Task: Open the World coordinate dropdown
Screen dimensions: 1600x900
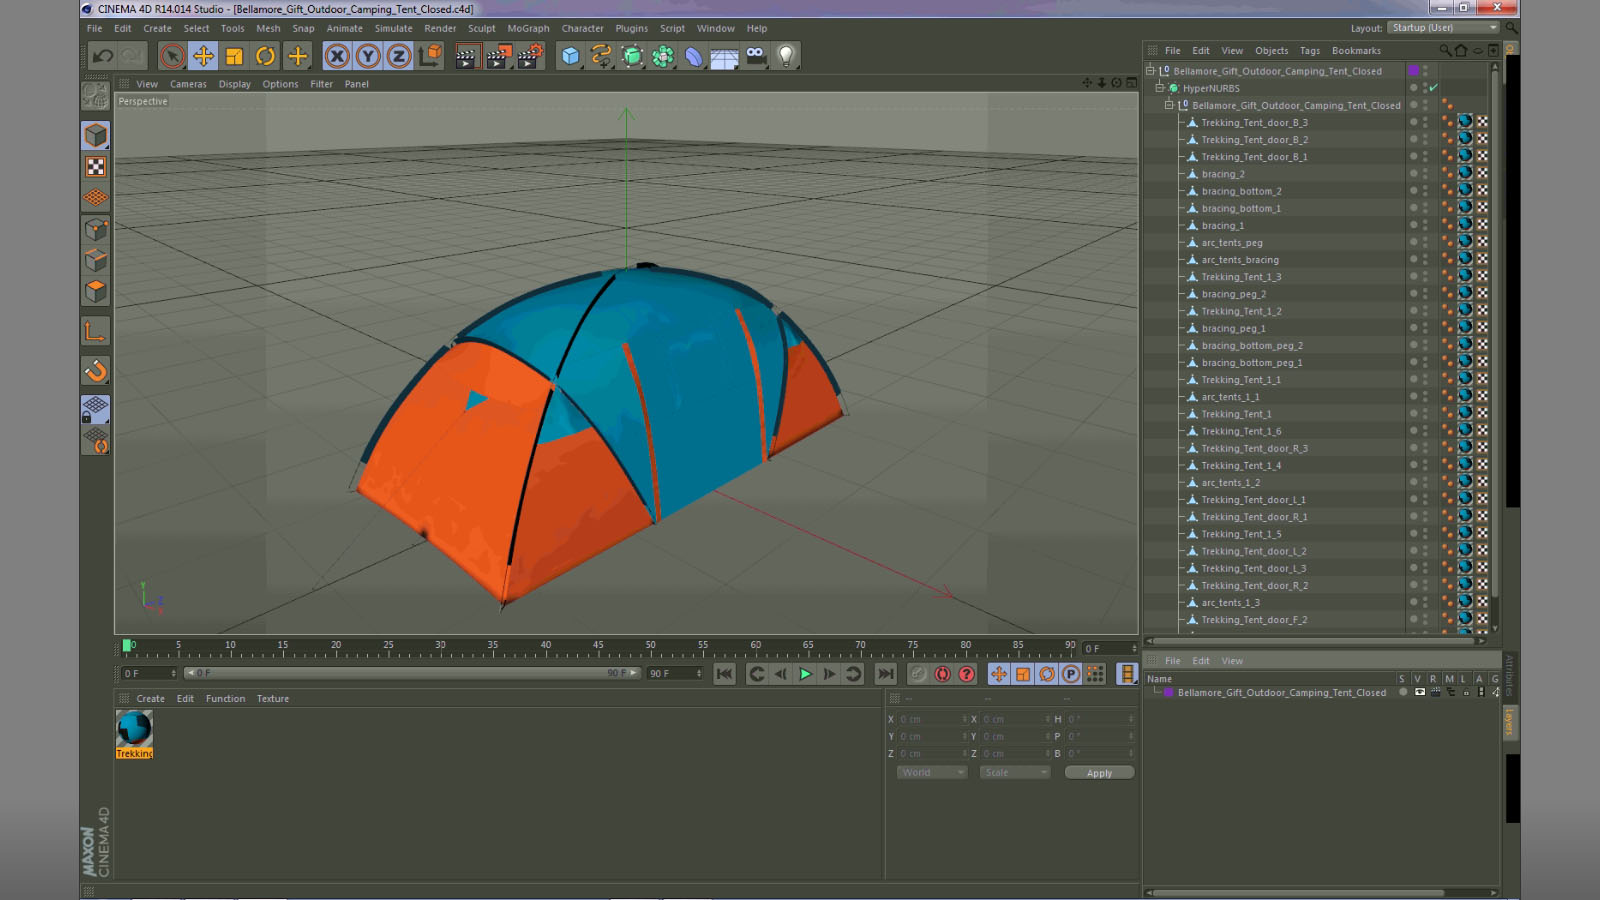Action: [931, 773]
